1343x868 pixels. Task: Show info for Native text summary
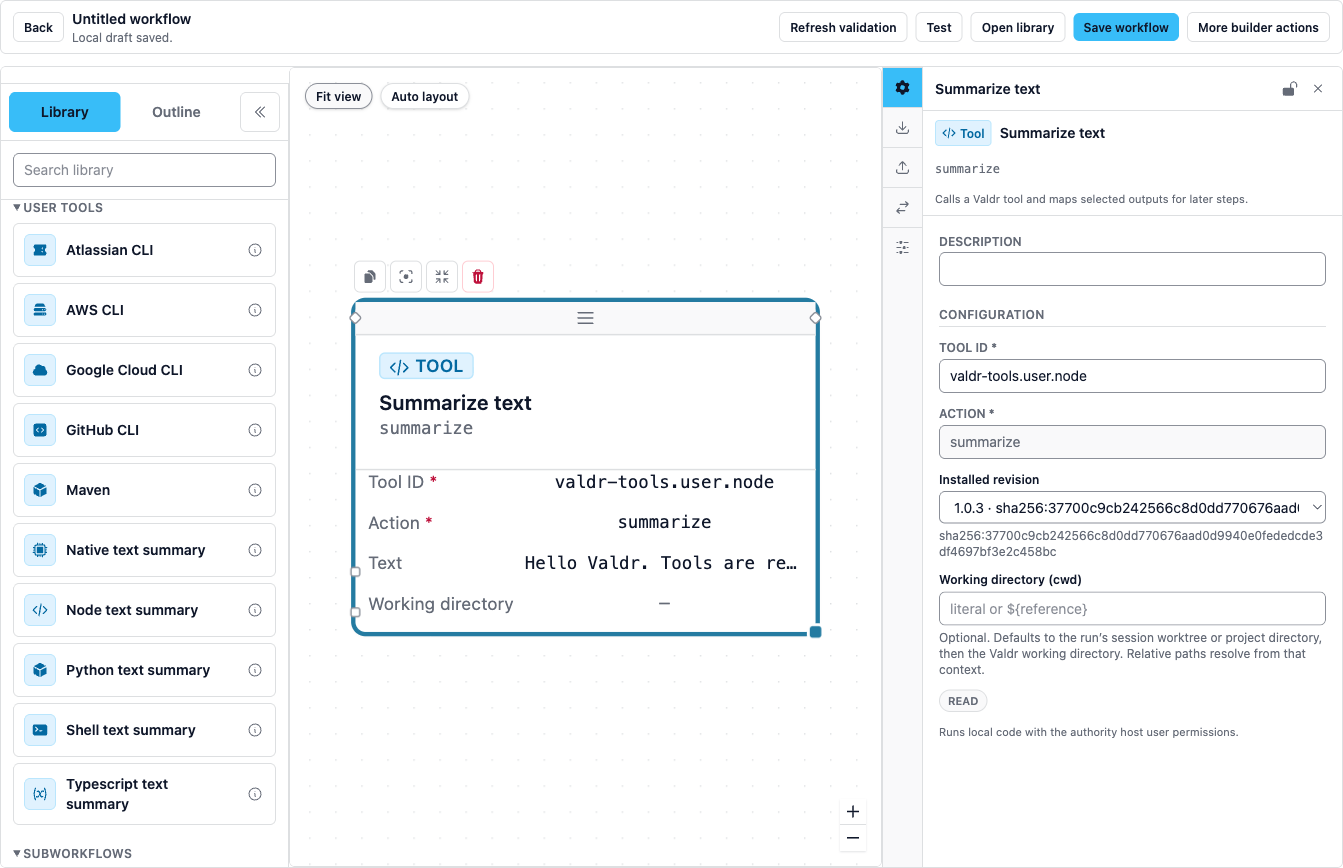pyautogui.click(x=255, y=550)
